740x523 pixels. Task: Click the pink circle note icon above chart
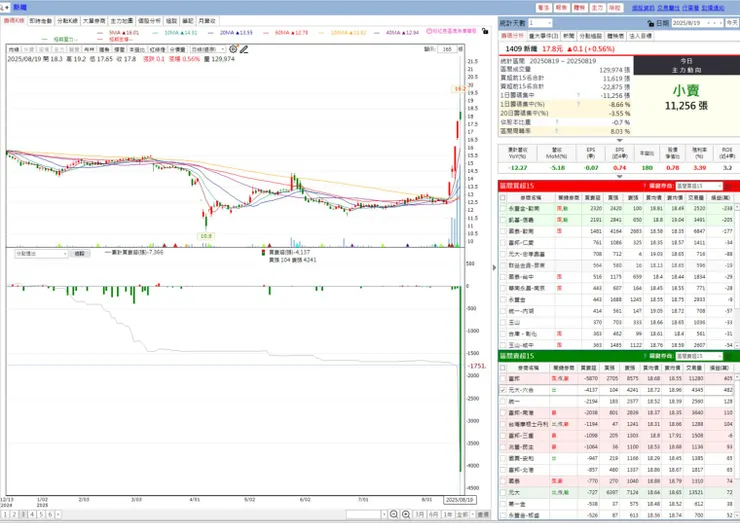tap(429, 31)
